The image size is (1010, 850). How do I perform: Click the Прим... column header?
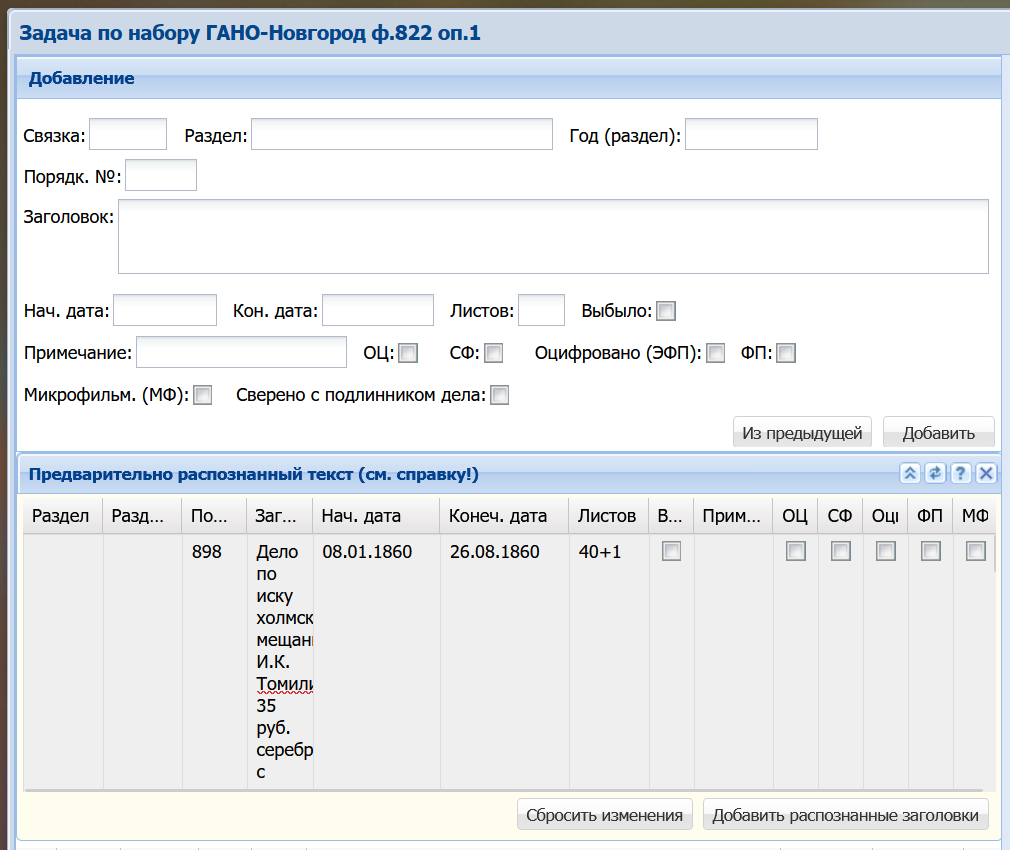tap(733, 516)
